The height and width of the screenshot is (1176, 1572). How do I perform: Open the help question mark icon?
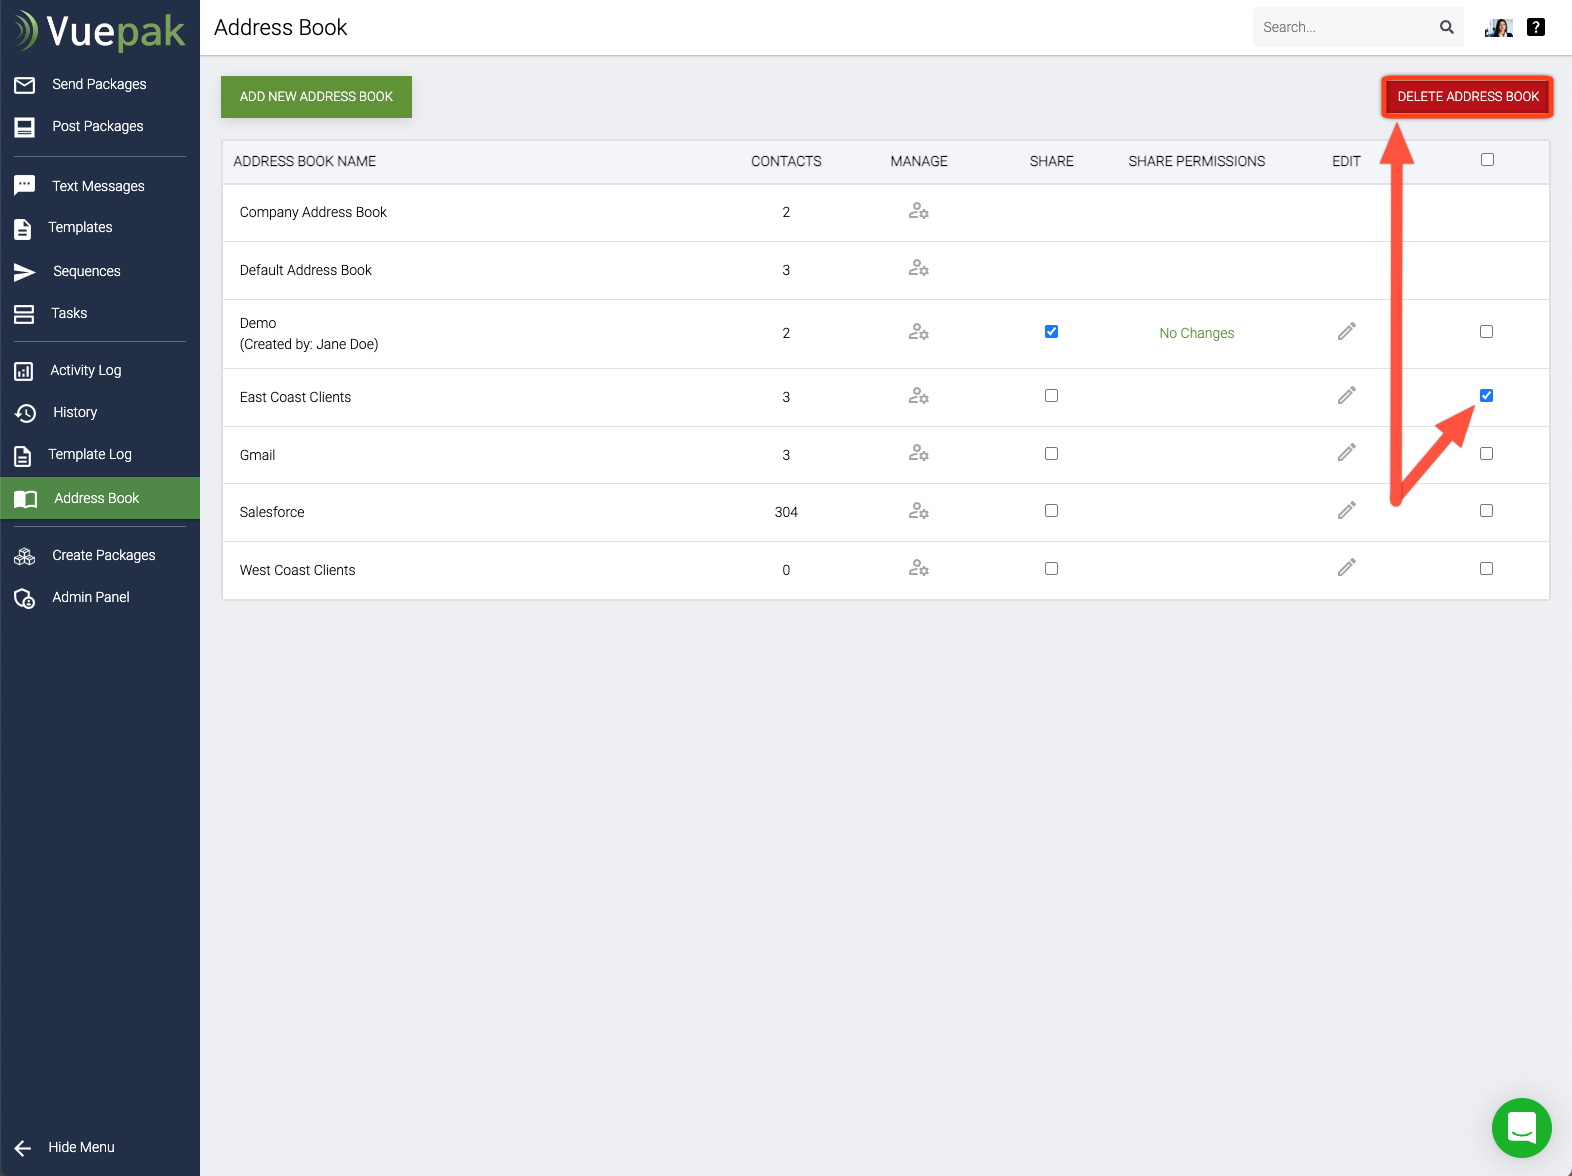pos(1535,27)
